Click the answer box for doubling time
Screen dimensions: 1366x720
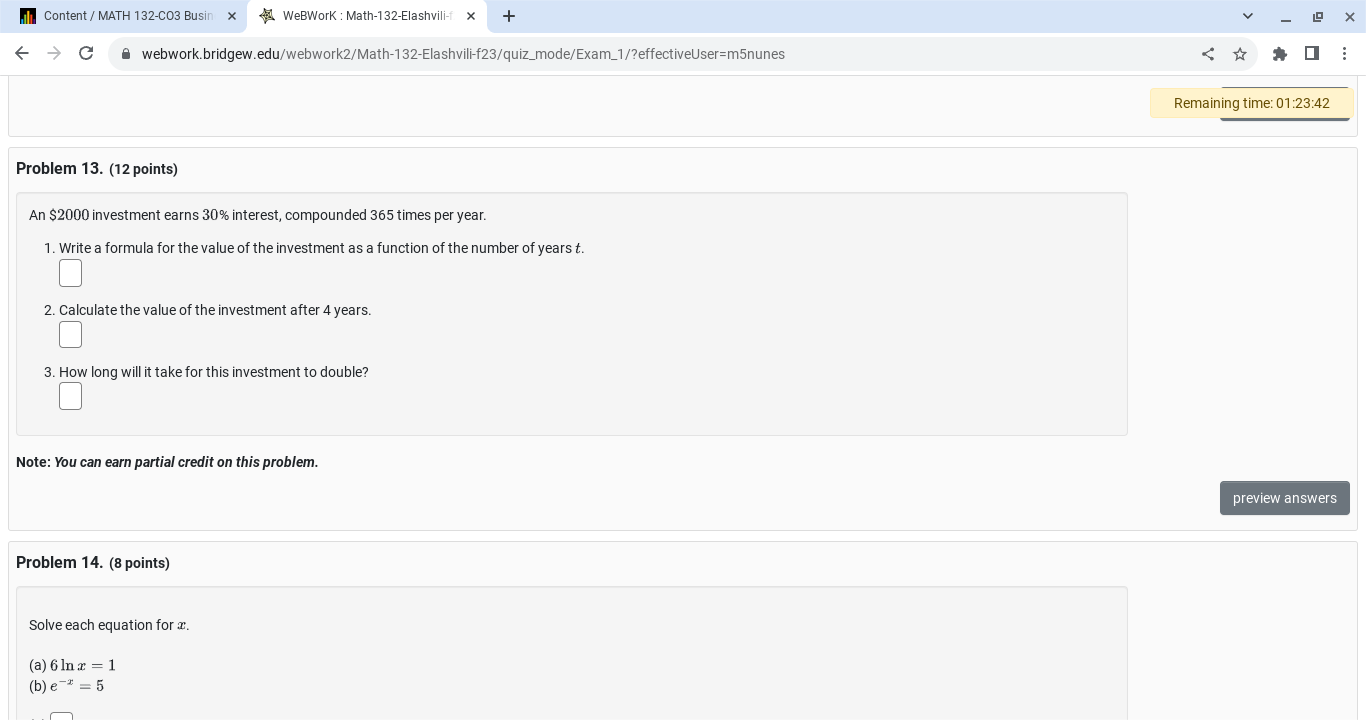point(70,396)
